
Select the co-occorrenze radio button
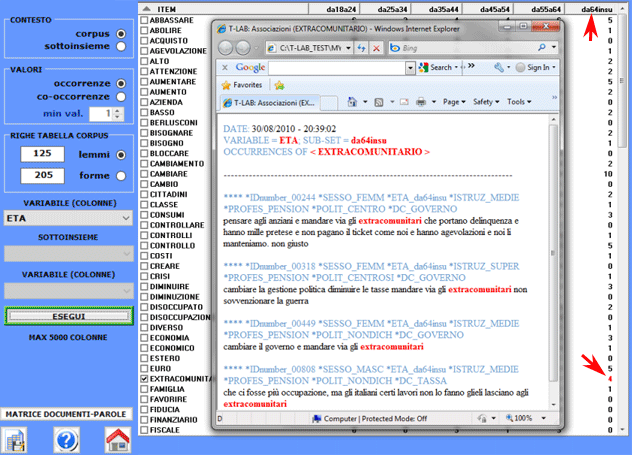point(121,97)
